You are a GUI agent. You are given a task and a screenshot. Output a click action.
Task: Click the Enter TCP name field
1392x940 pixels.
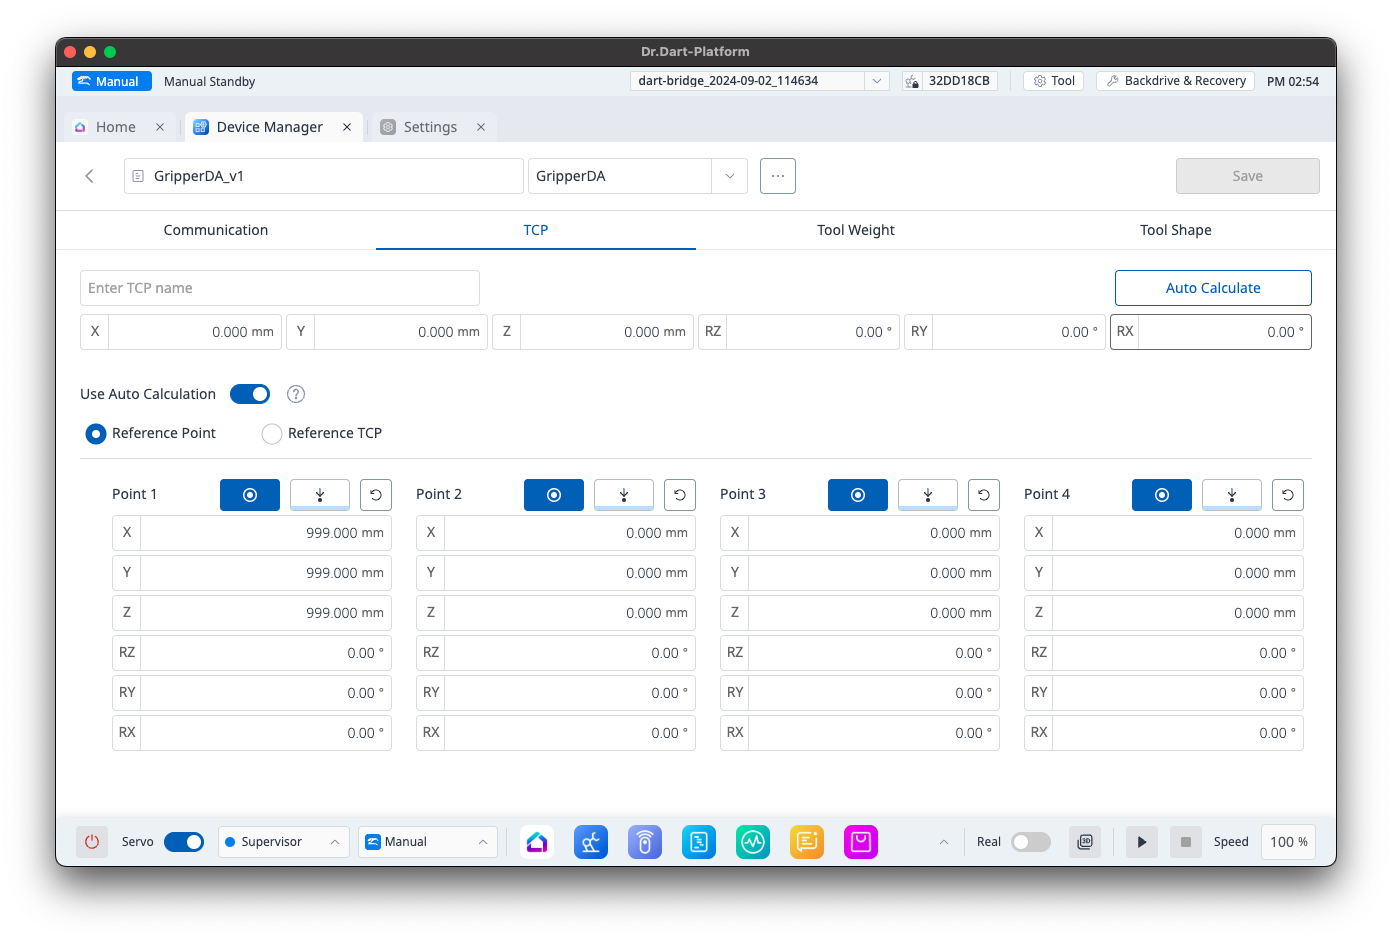280,288
